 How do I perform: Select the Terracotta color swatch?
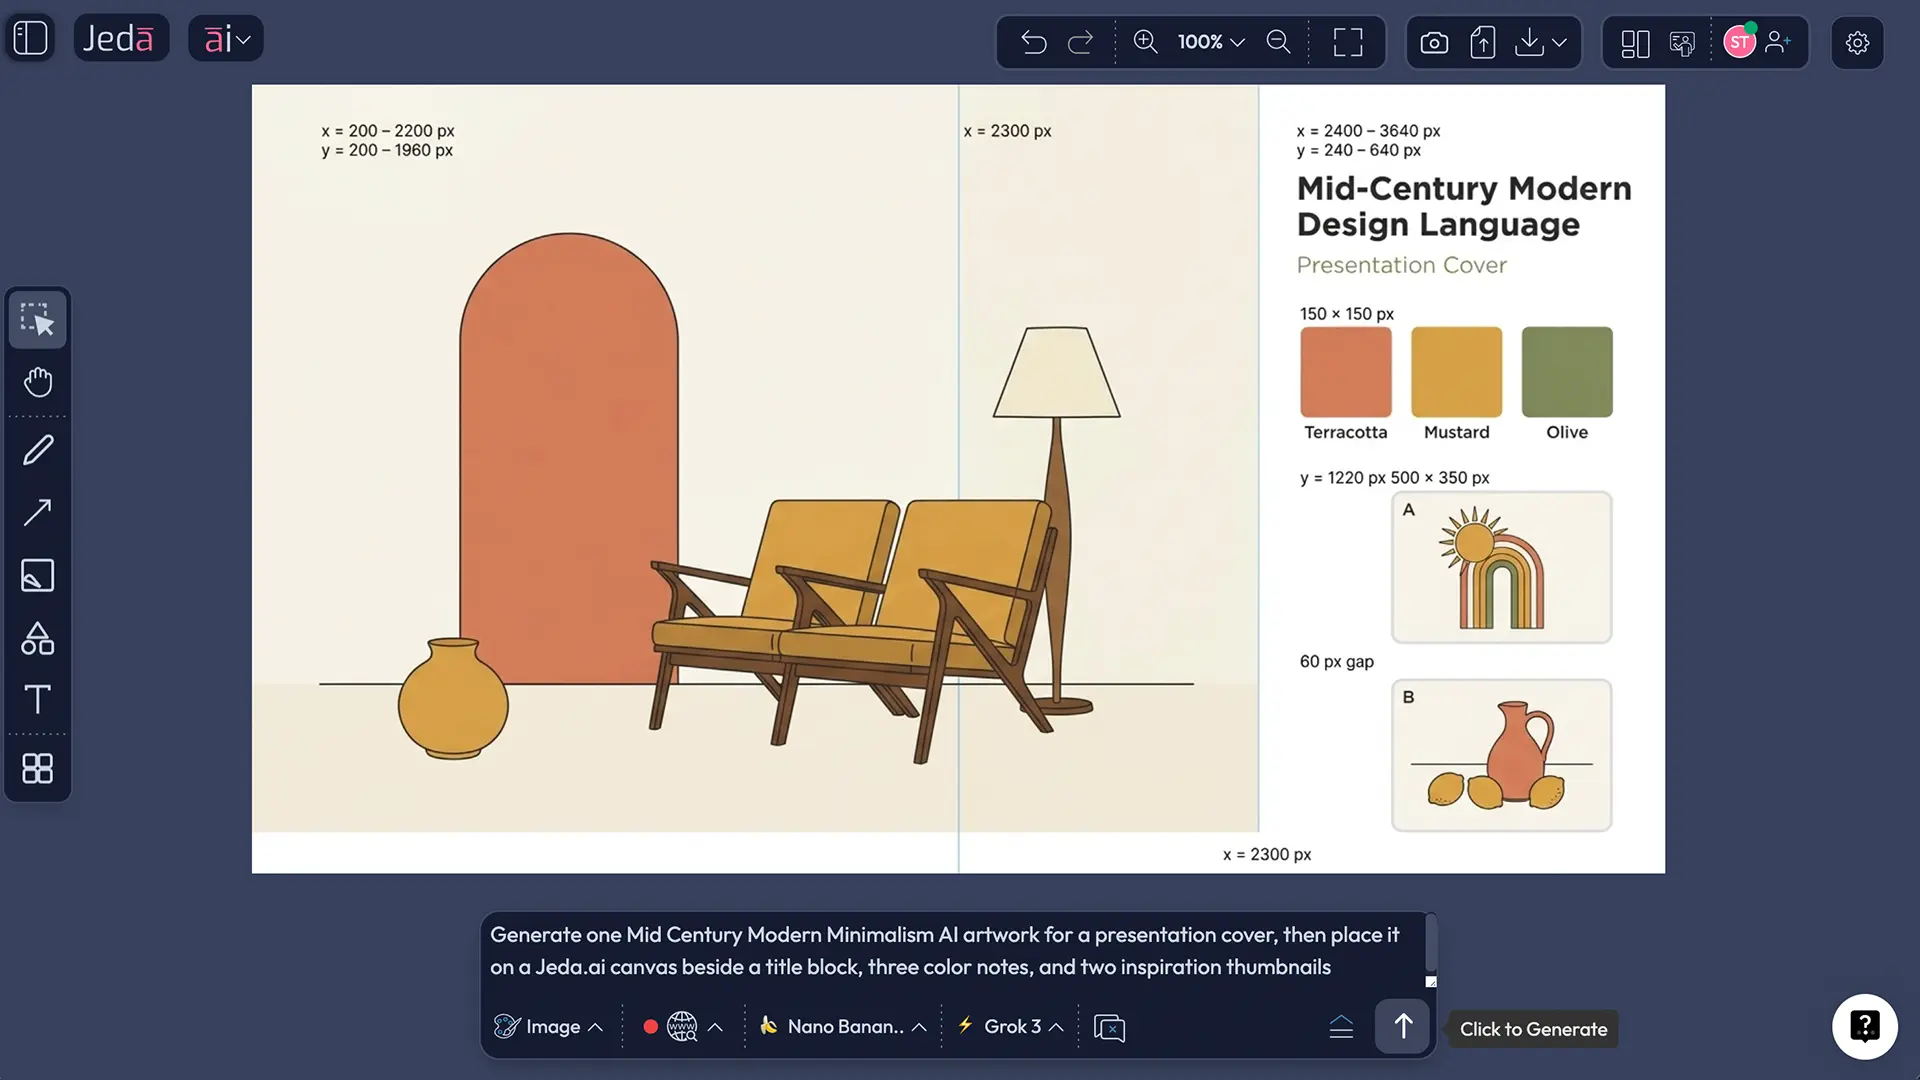pyautogui.click(x=1346, y=372)
